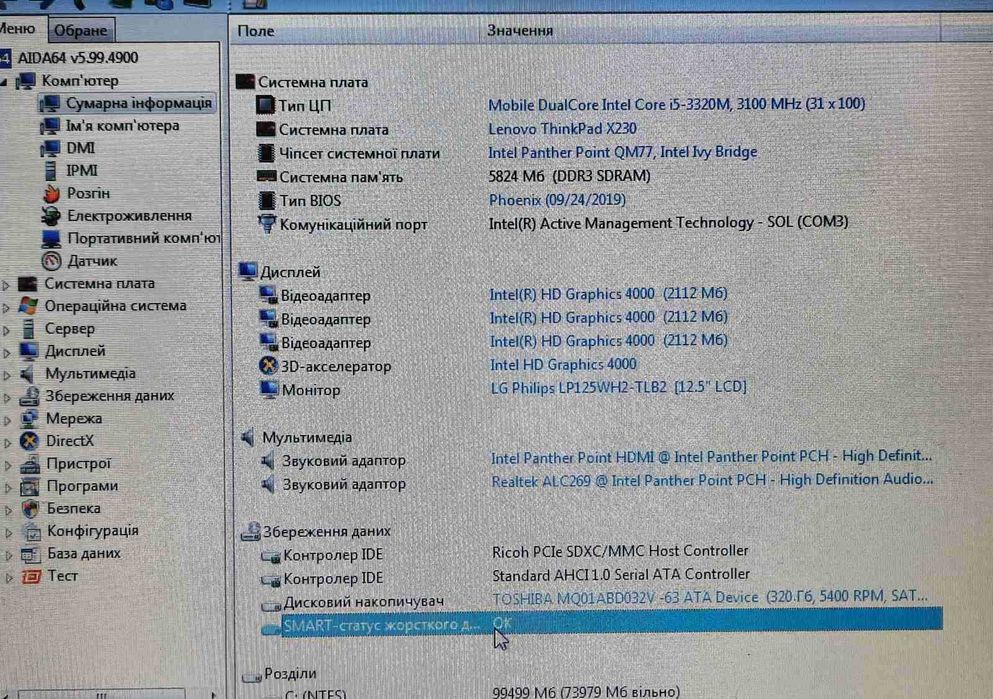Open the Датчик sensor icon

(51, 261)
